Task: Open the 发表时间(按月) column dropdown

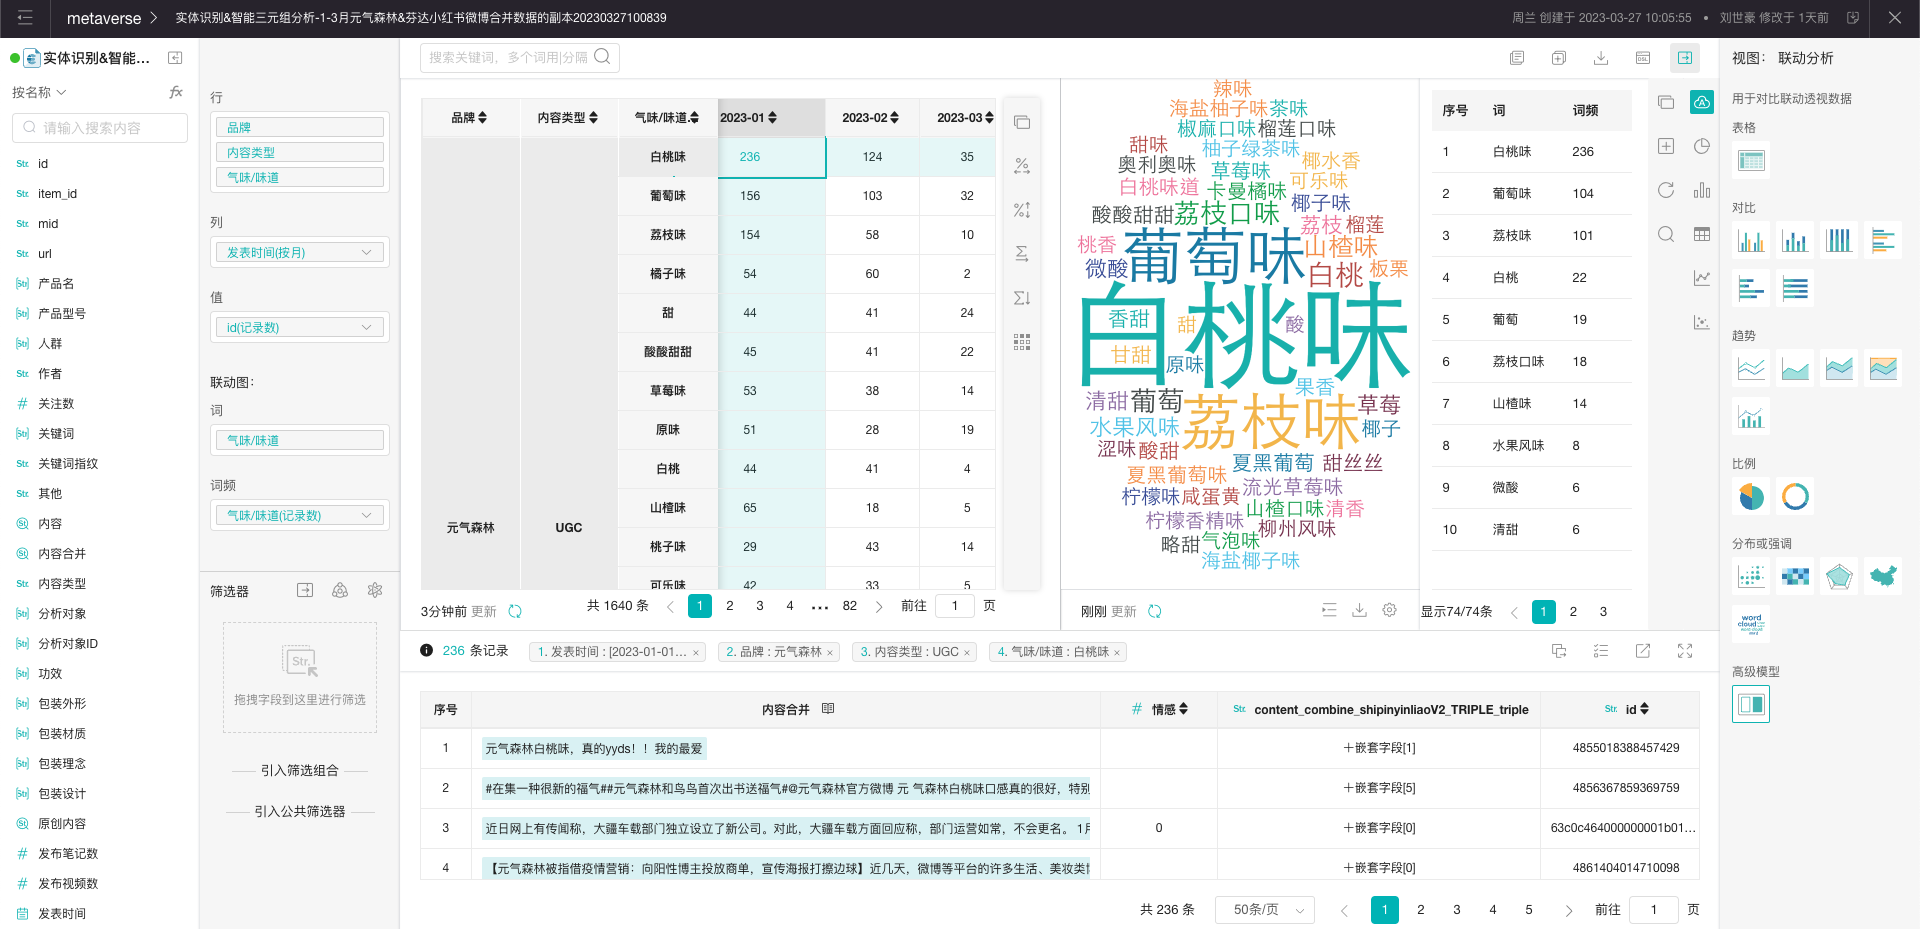Action: (x=300, y=253)
